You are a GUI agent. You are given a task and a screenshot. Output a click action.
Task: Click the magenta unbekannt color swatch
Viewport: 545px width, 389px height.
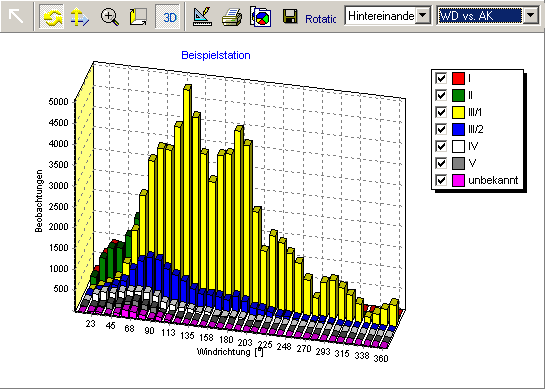458,180
